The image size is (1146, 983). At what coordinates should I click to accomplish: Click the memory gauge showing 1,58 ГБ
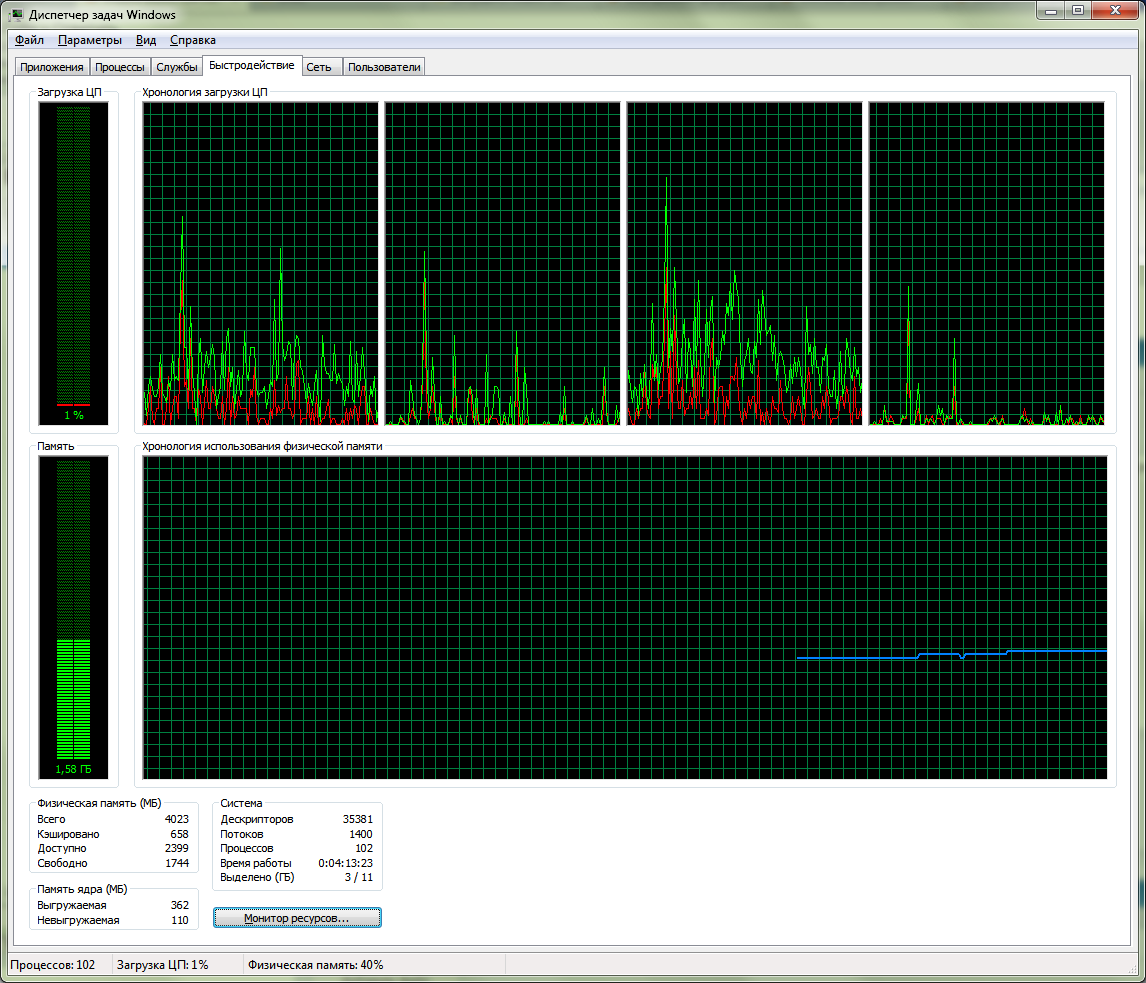pos(73,618)
